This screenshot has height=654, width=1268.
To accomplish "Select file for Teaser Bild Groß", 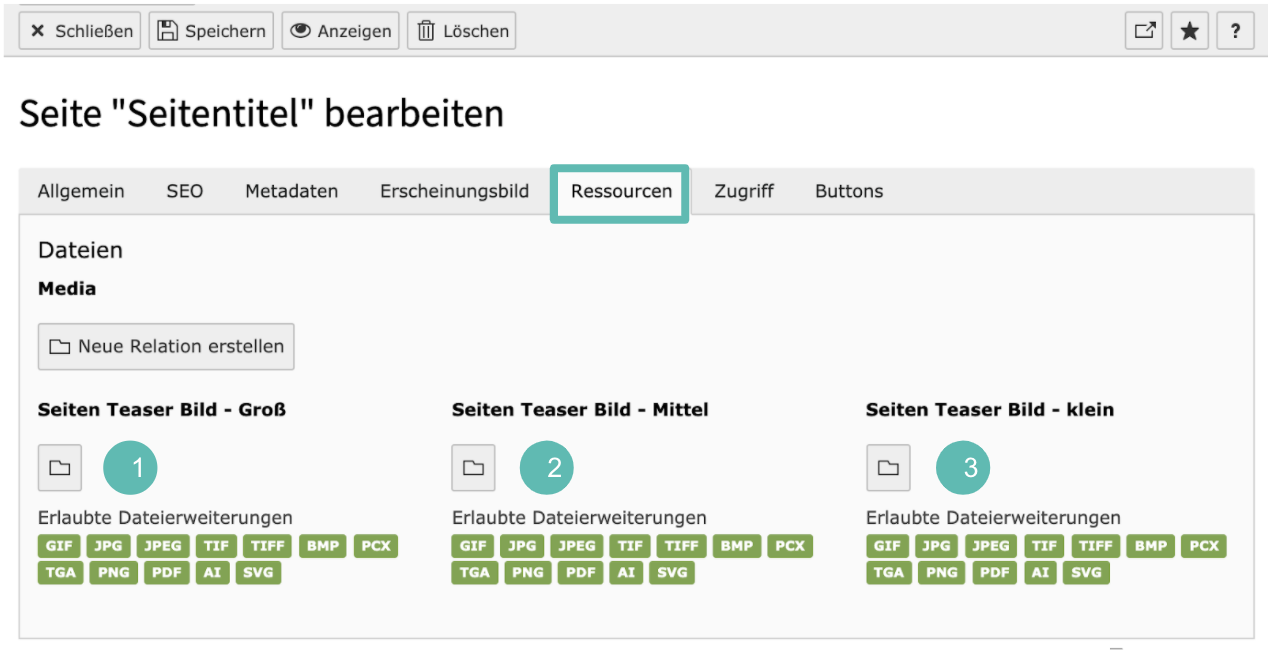I will (x=60, y=468).
